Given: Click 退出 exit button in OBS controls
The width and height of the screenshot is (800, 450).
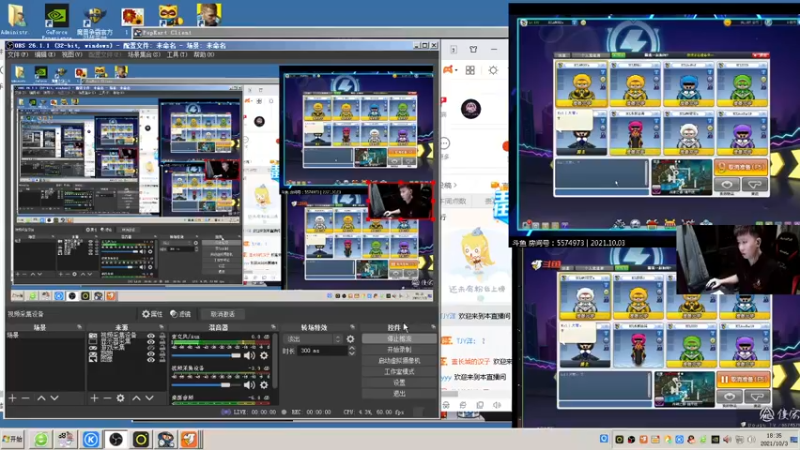Looking at the screenshot, I should click(399, 393).
